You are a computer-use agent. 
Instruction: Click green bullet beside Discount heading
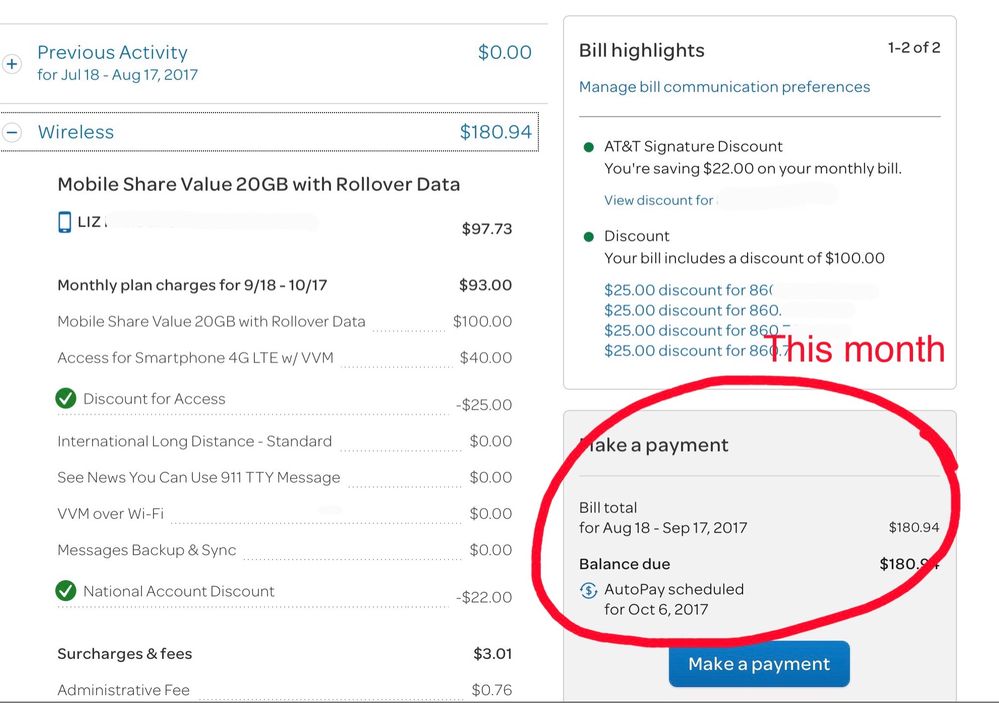click(589, 237)
